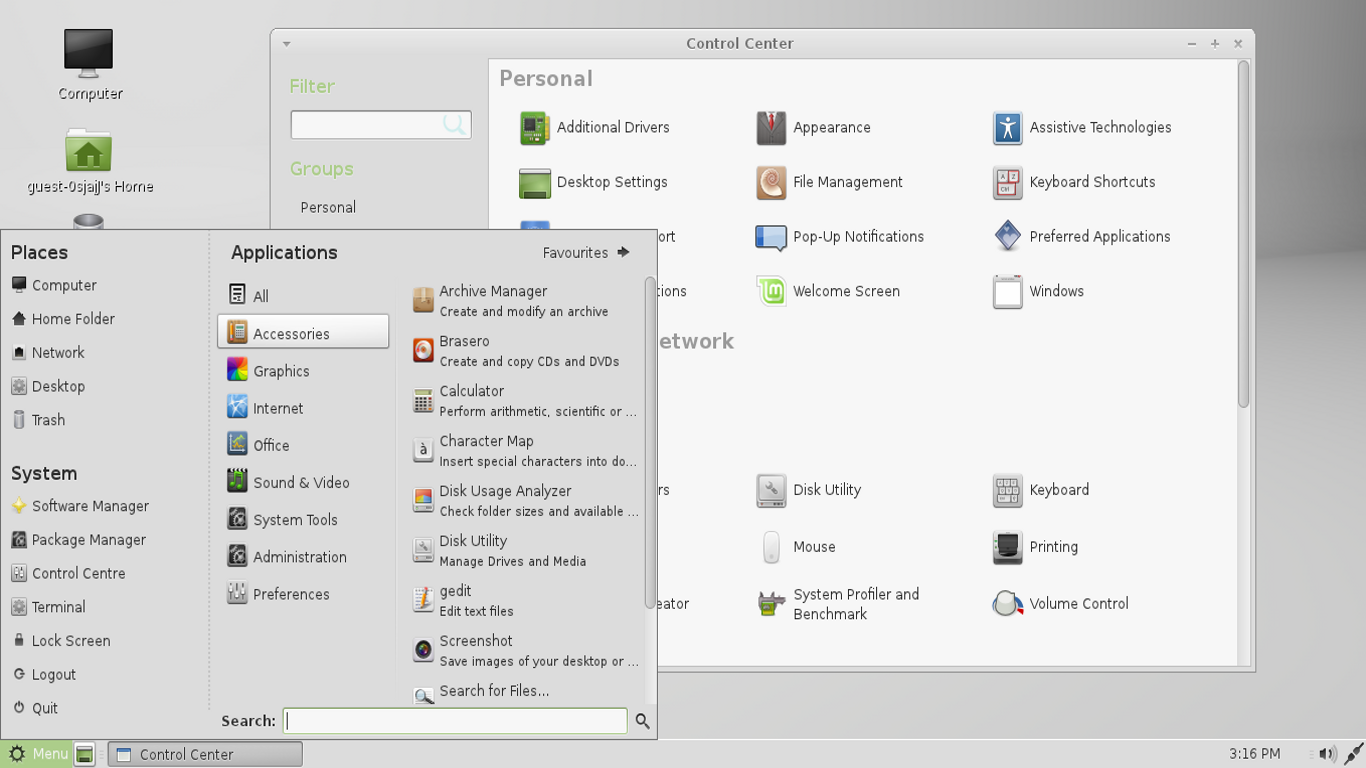Open File Management preferences

pyautogui.click(x=829, y=183)
